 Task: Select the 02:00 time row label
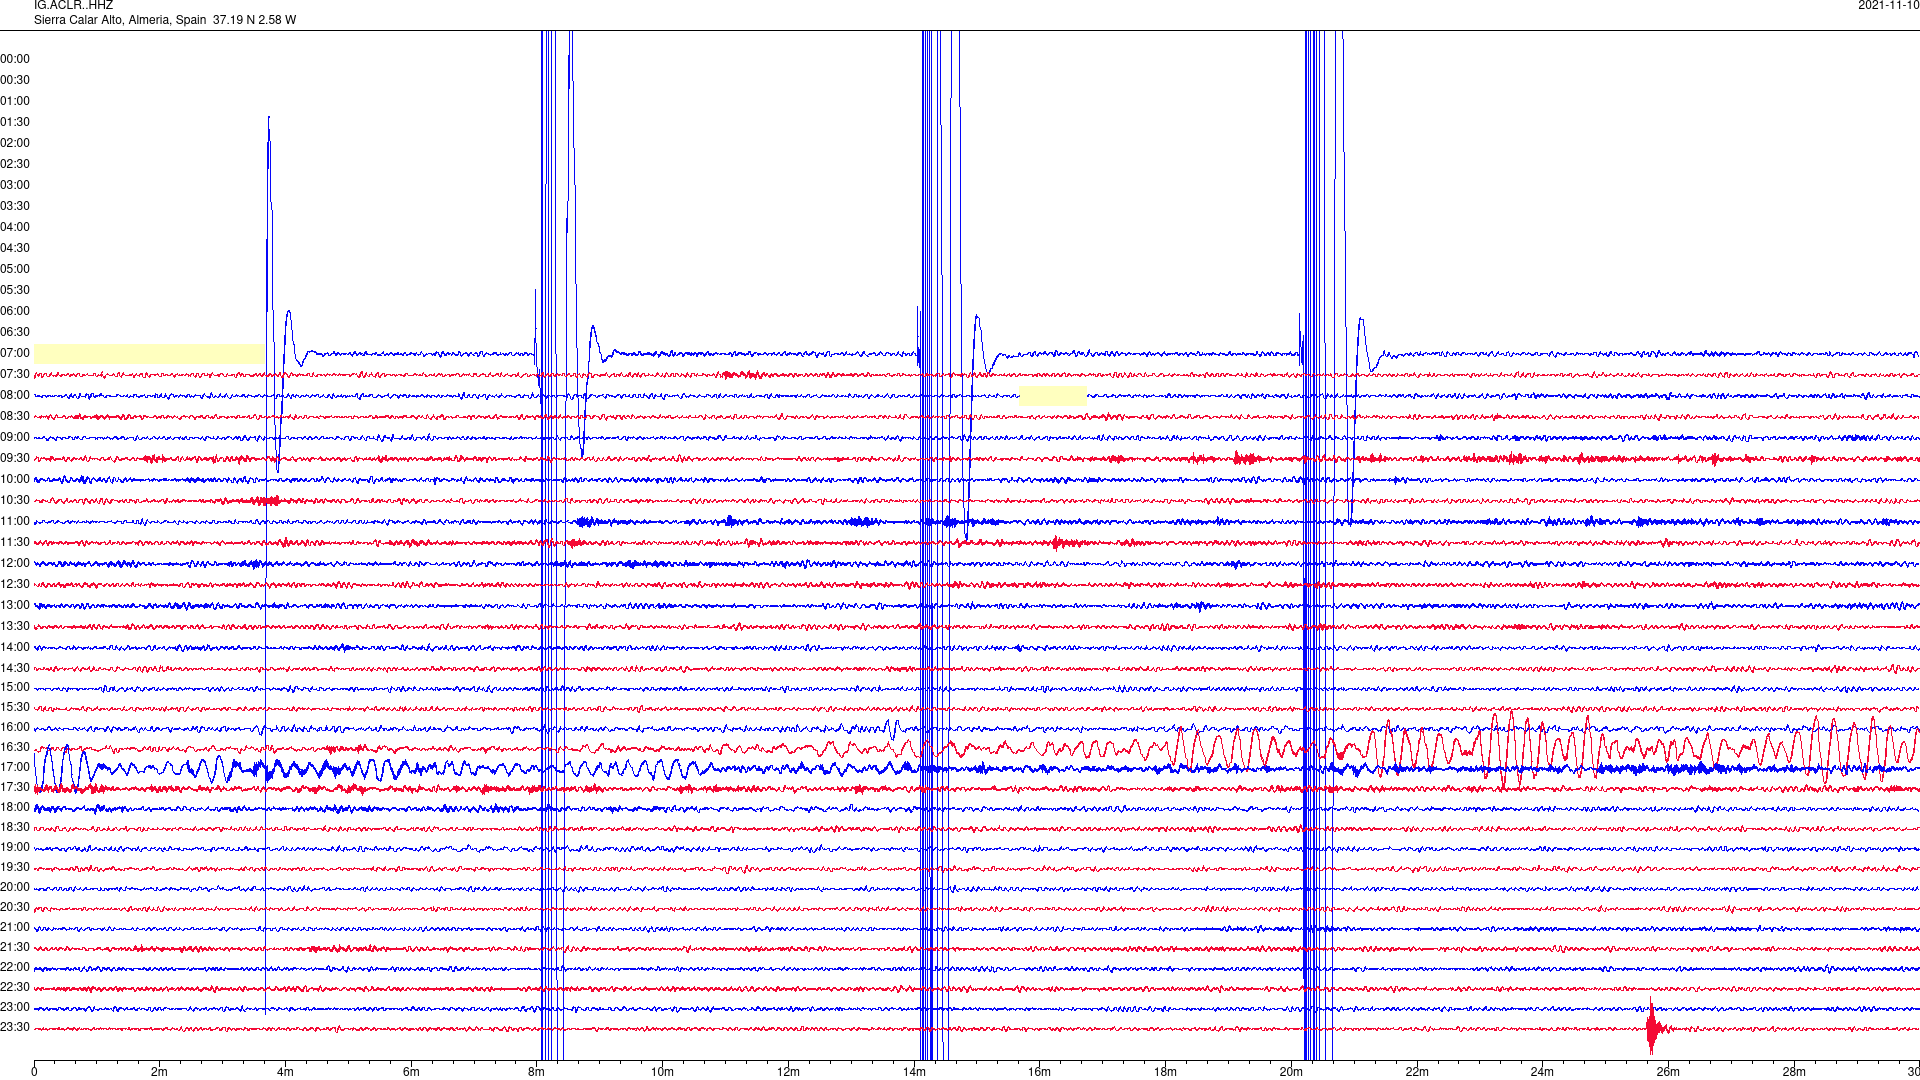15,143
